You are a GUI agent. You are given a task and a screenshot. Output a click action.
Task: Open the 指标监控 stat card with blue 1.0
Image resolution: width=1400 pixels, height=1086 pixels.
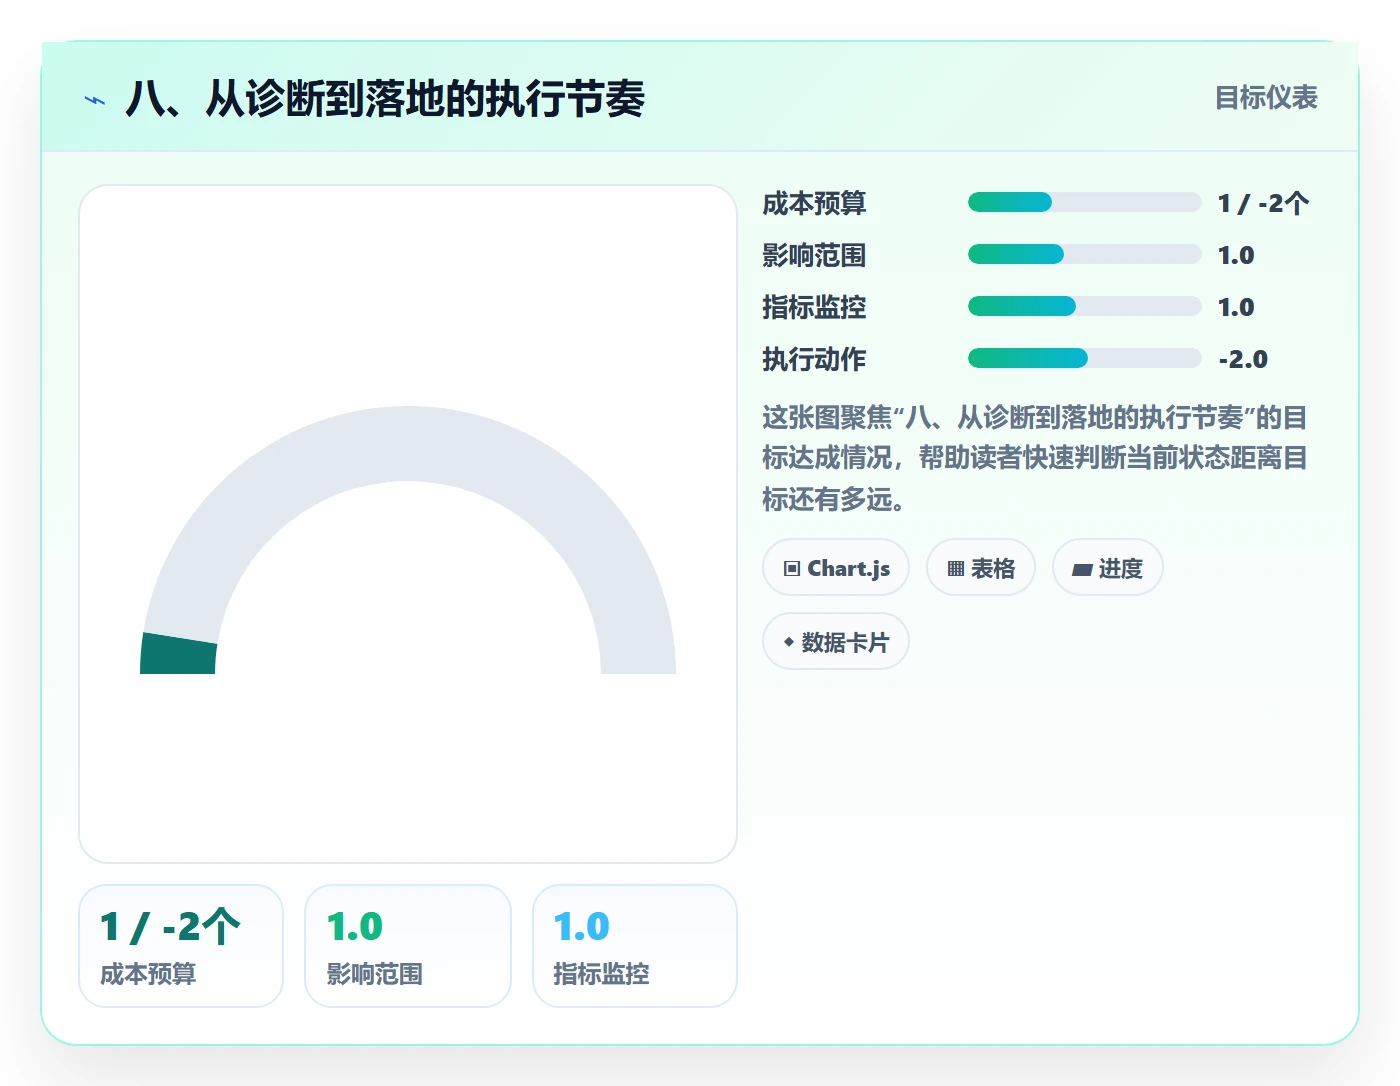[x=635, y=946]
